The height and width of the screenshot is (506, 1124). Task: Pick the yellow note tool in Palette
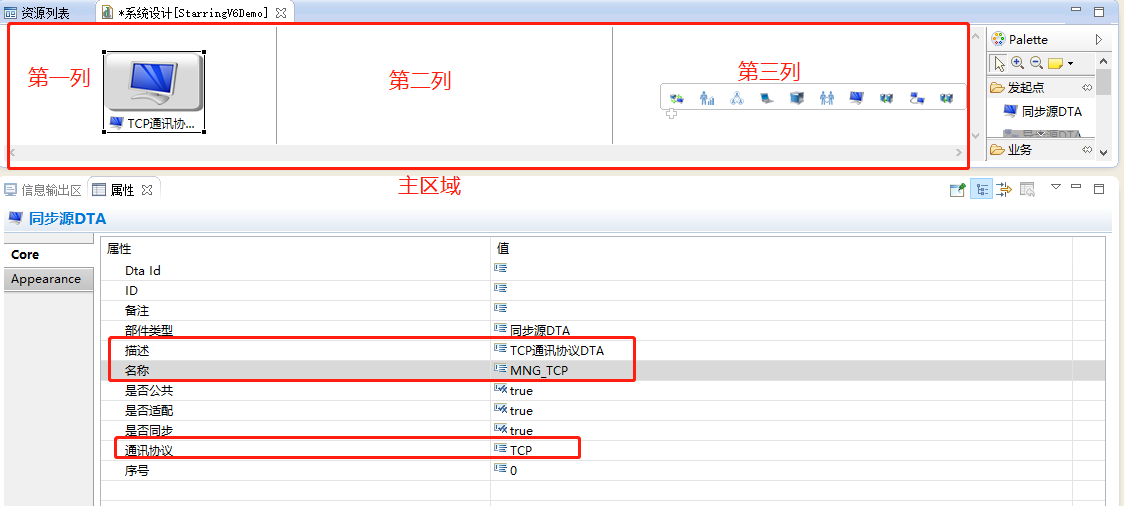[x=1055, y=64]
